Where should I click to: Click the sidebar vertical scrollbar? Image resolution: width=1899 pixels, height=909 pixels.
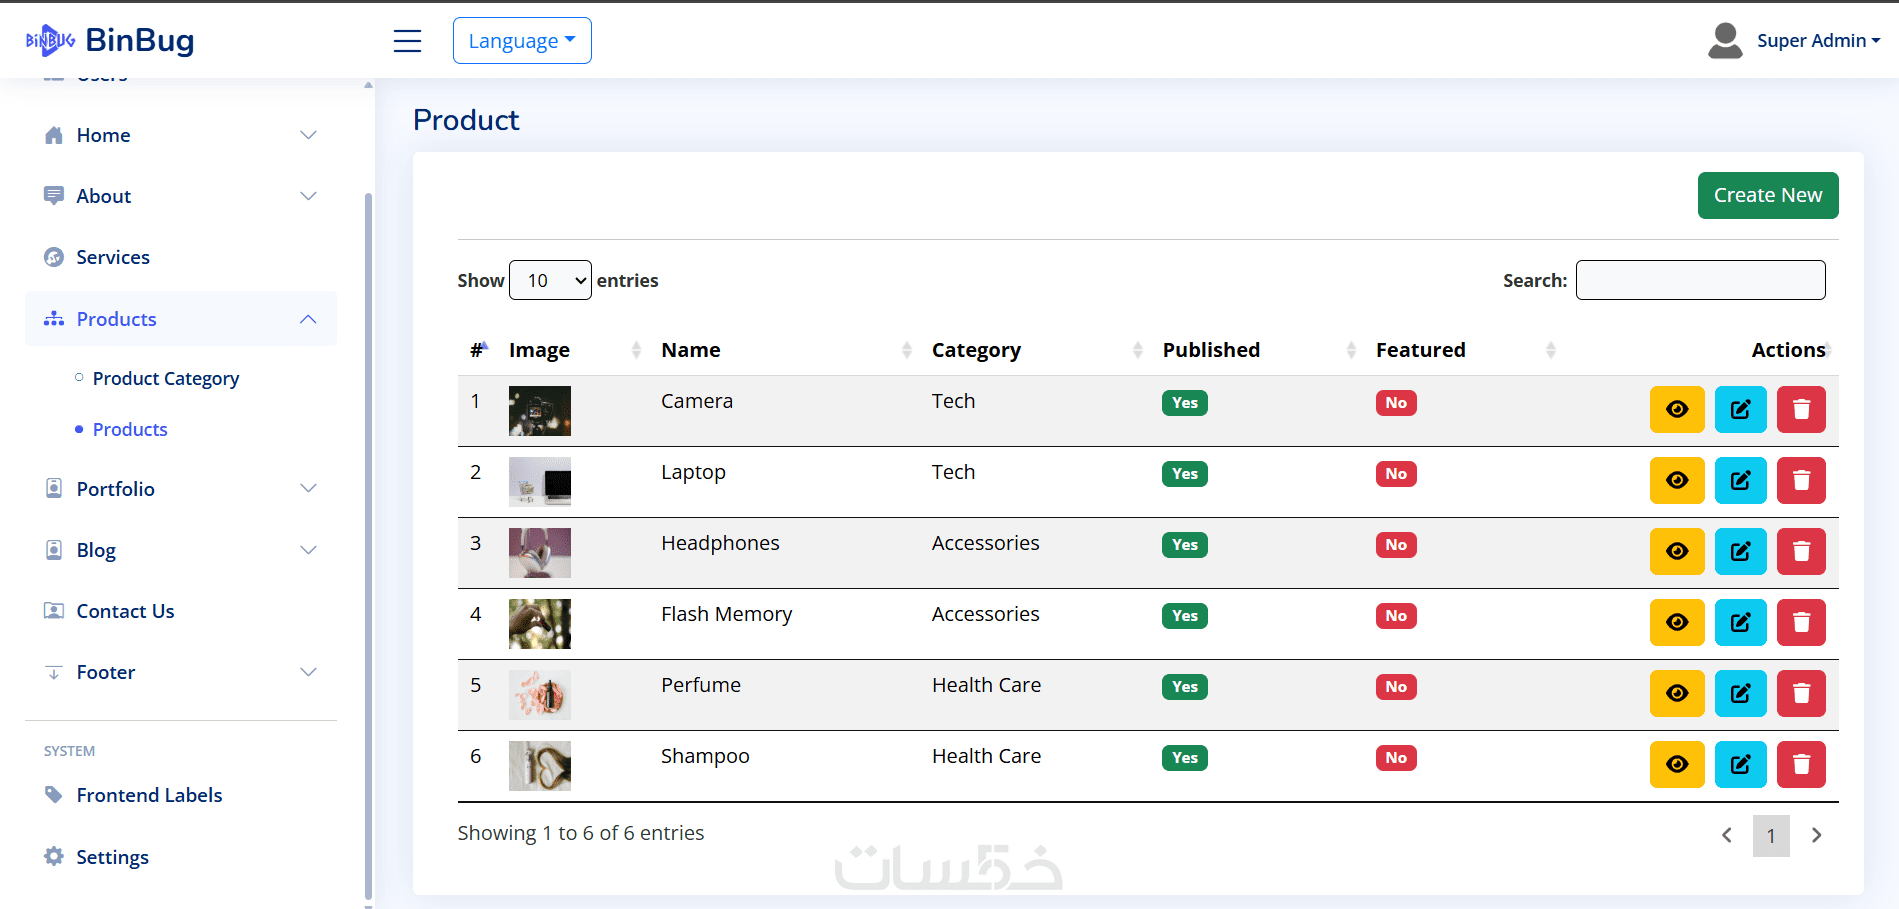pos(368,500)
